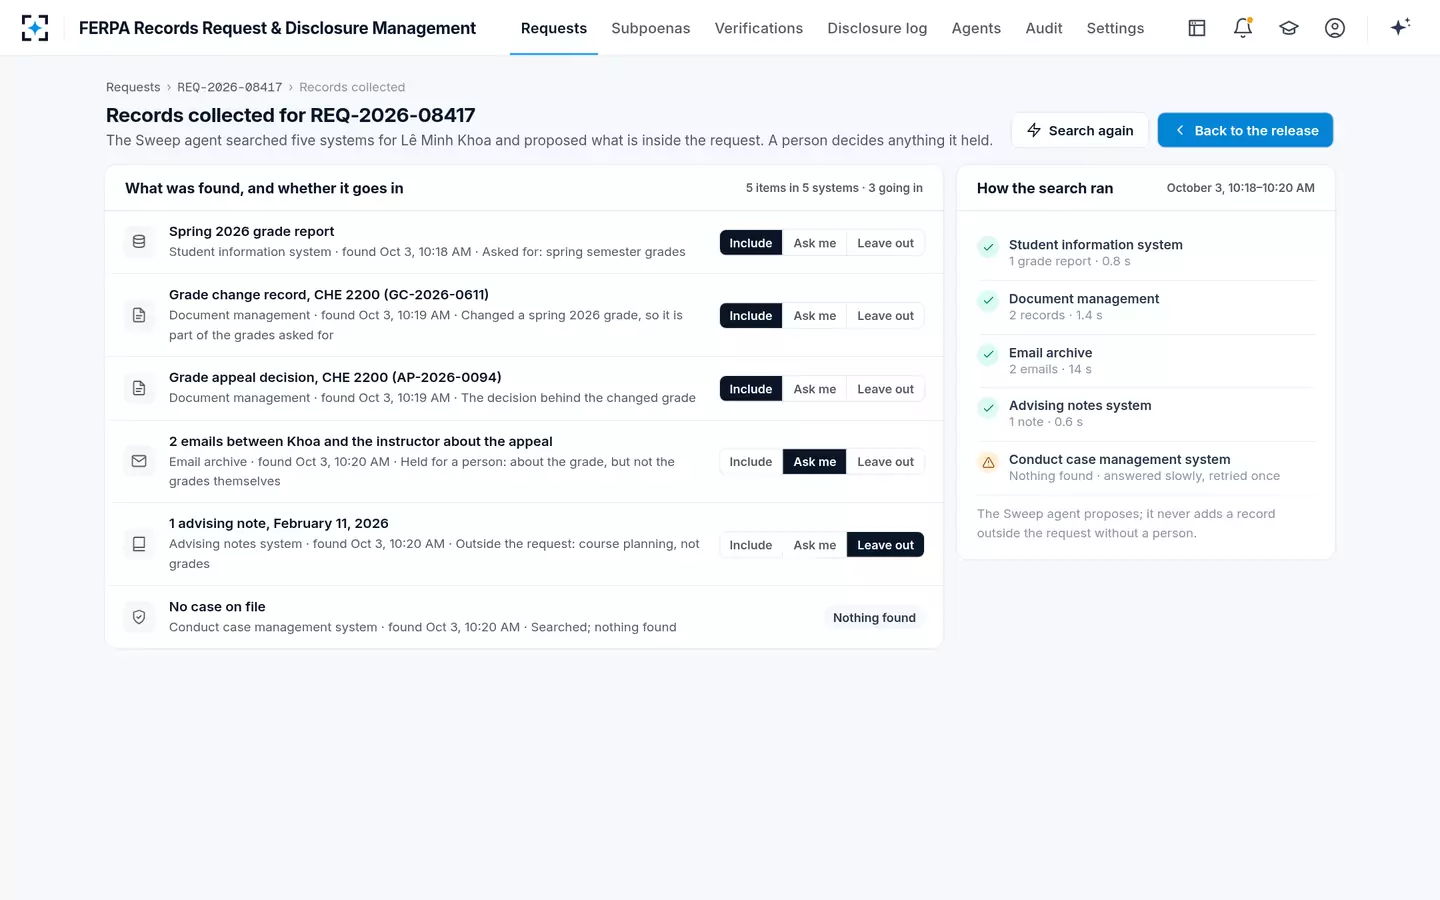
Task: Click the October 3, 10:18–10:20 AM timestamp
Action: pyautogui.click(x=1241, y=188)
